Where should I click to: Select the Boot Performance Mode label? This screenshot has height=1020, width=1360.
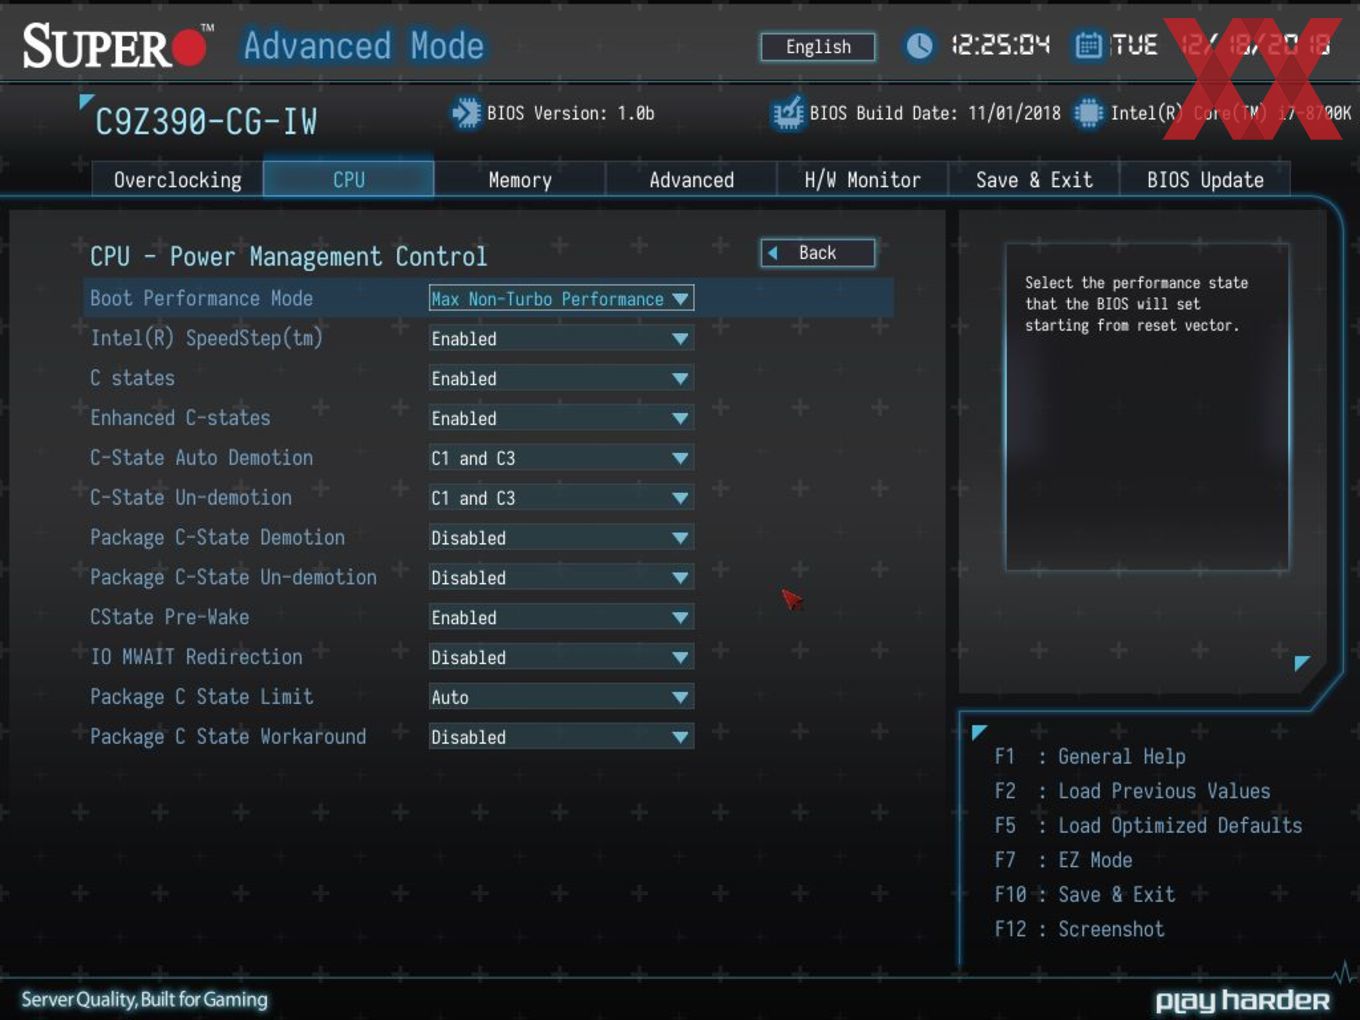pos(201,298)
